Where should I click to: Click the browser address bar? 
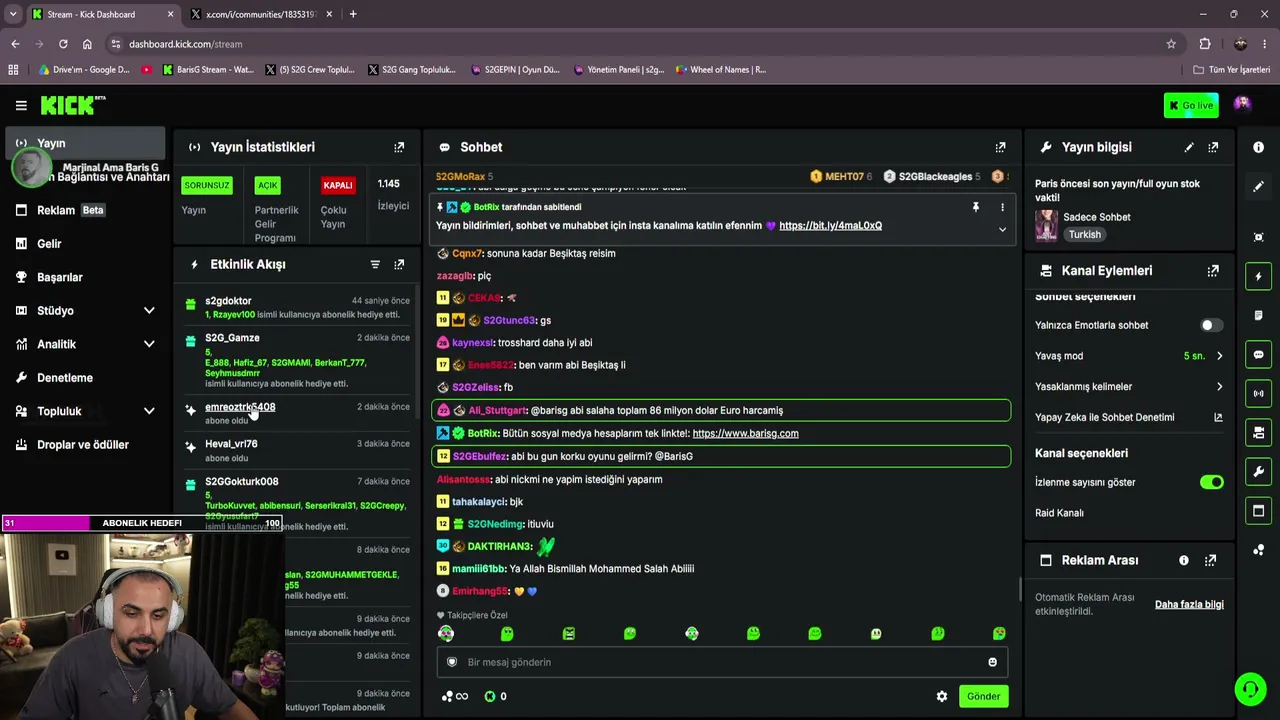[640, 44]
